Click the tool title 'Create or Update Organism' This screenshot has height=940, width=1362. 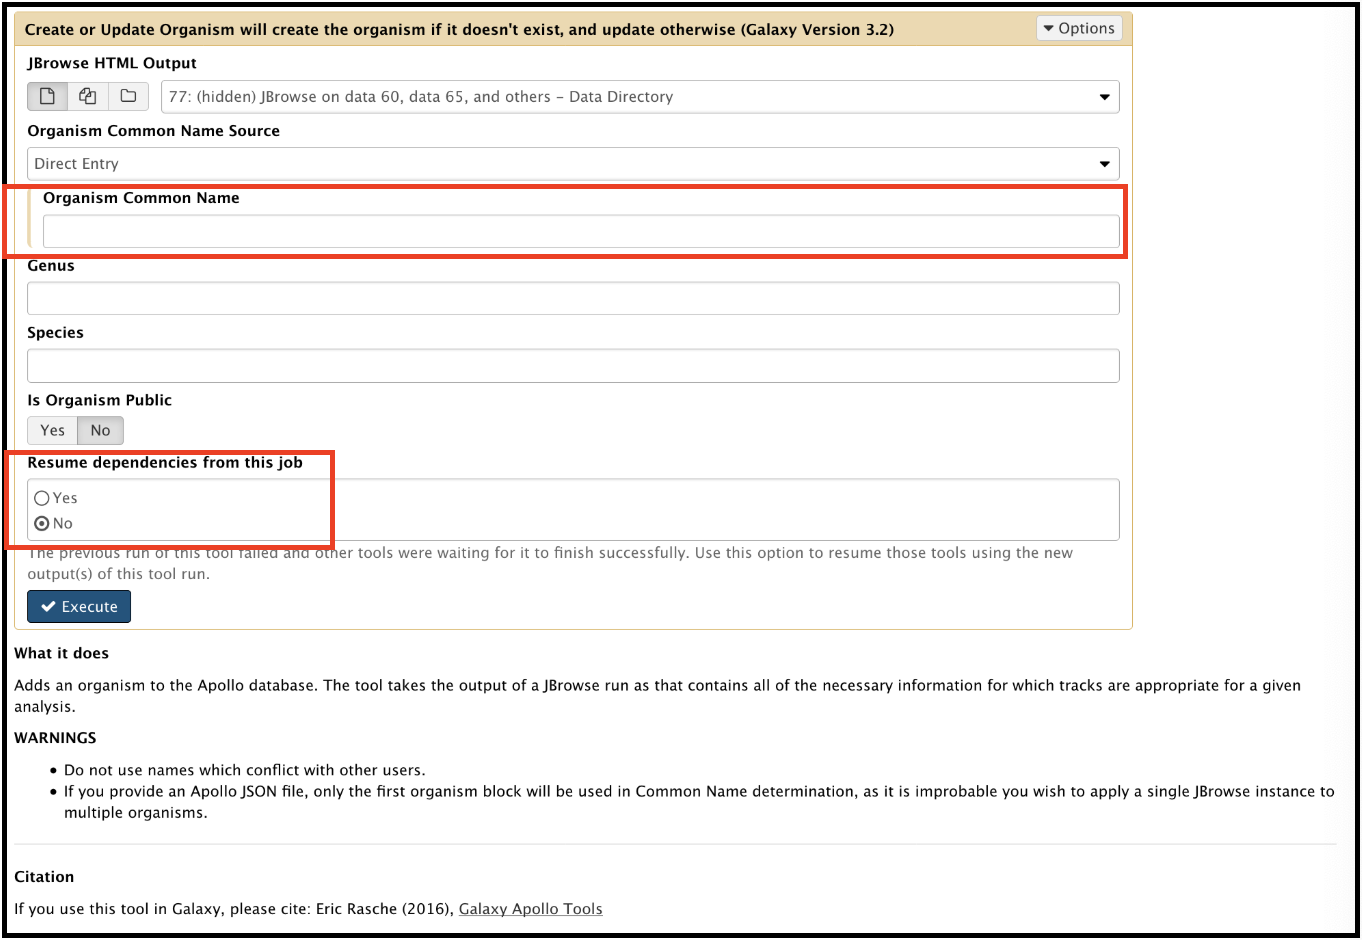459,29
